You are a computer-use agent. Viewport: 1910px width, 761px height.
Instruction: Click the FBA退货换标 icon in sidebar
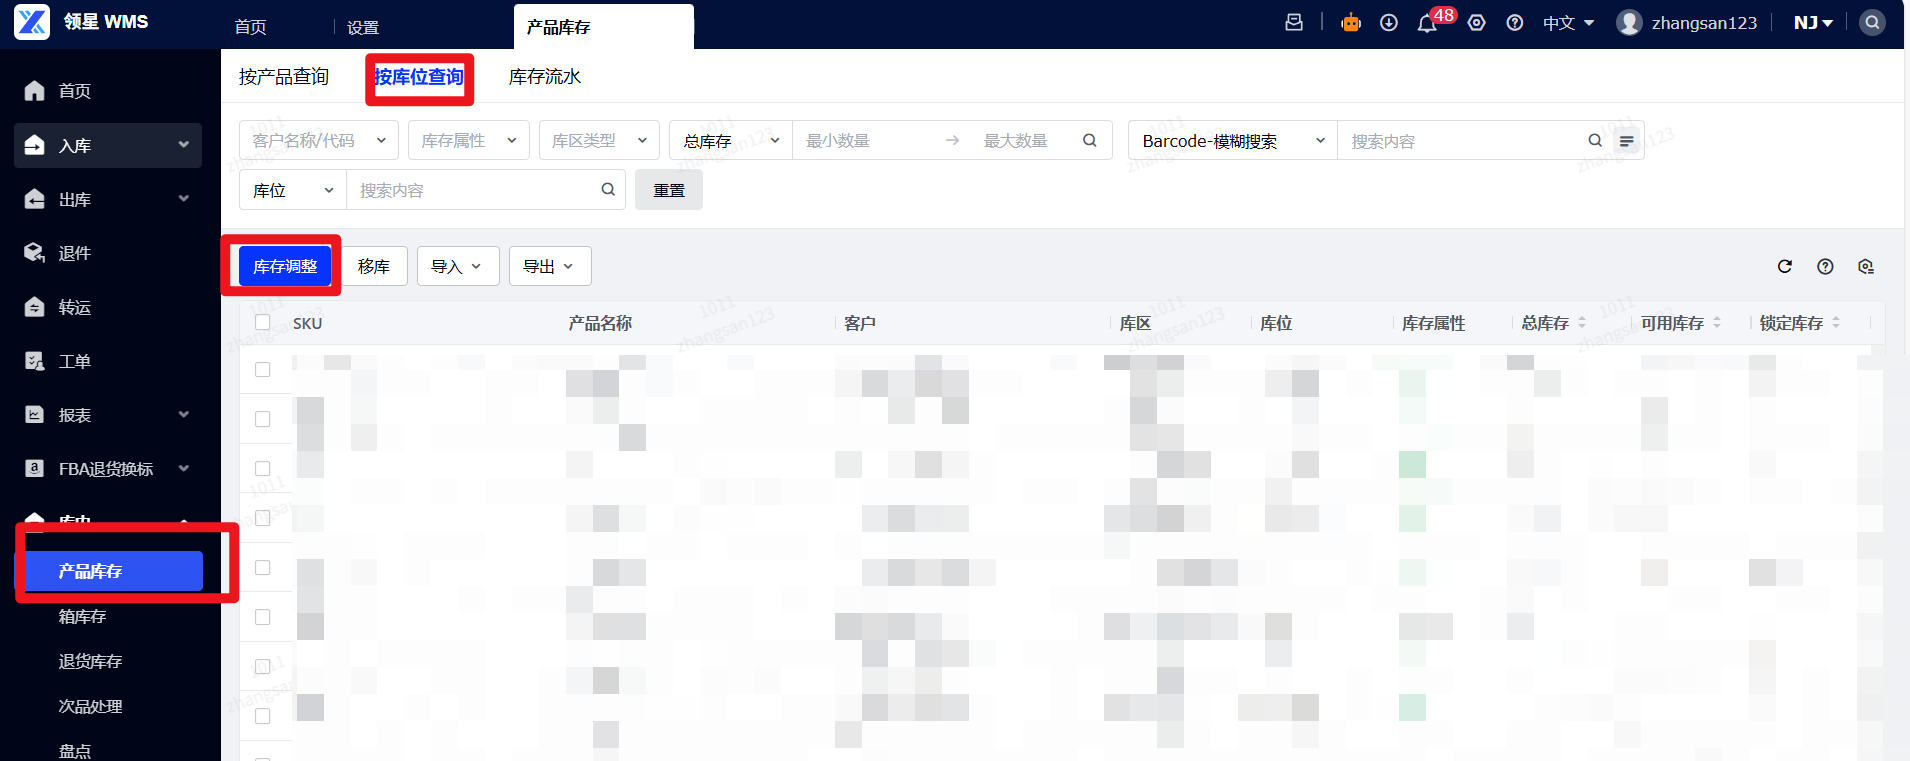(x=35, y=469)
